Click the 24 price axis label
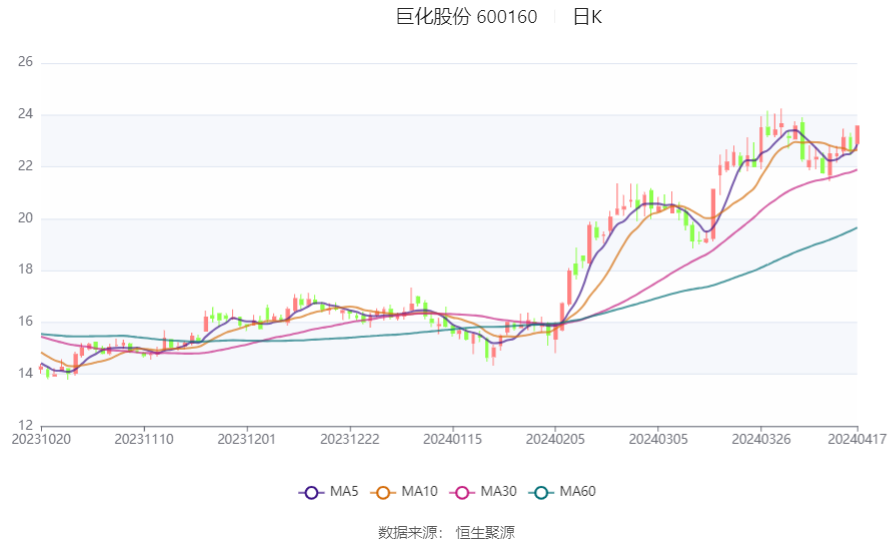This screenshot has width=893, height=542. click(x=25, y=114)
